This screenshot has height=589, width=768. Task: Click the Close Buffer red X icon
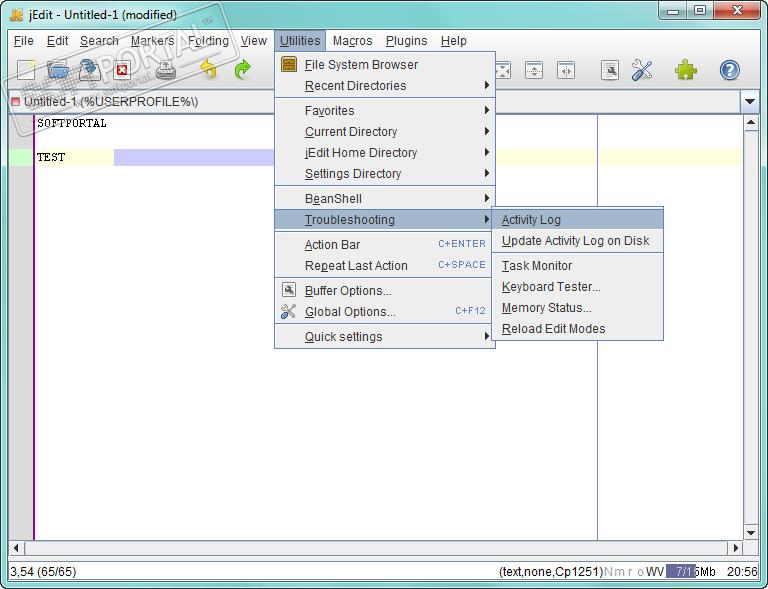point(122,70)
